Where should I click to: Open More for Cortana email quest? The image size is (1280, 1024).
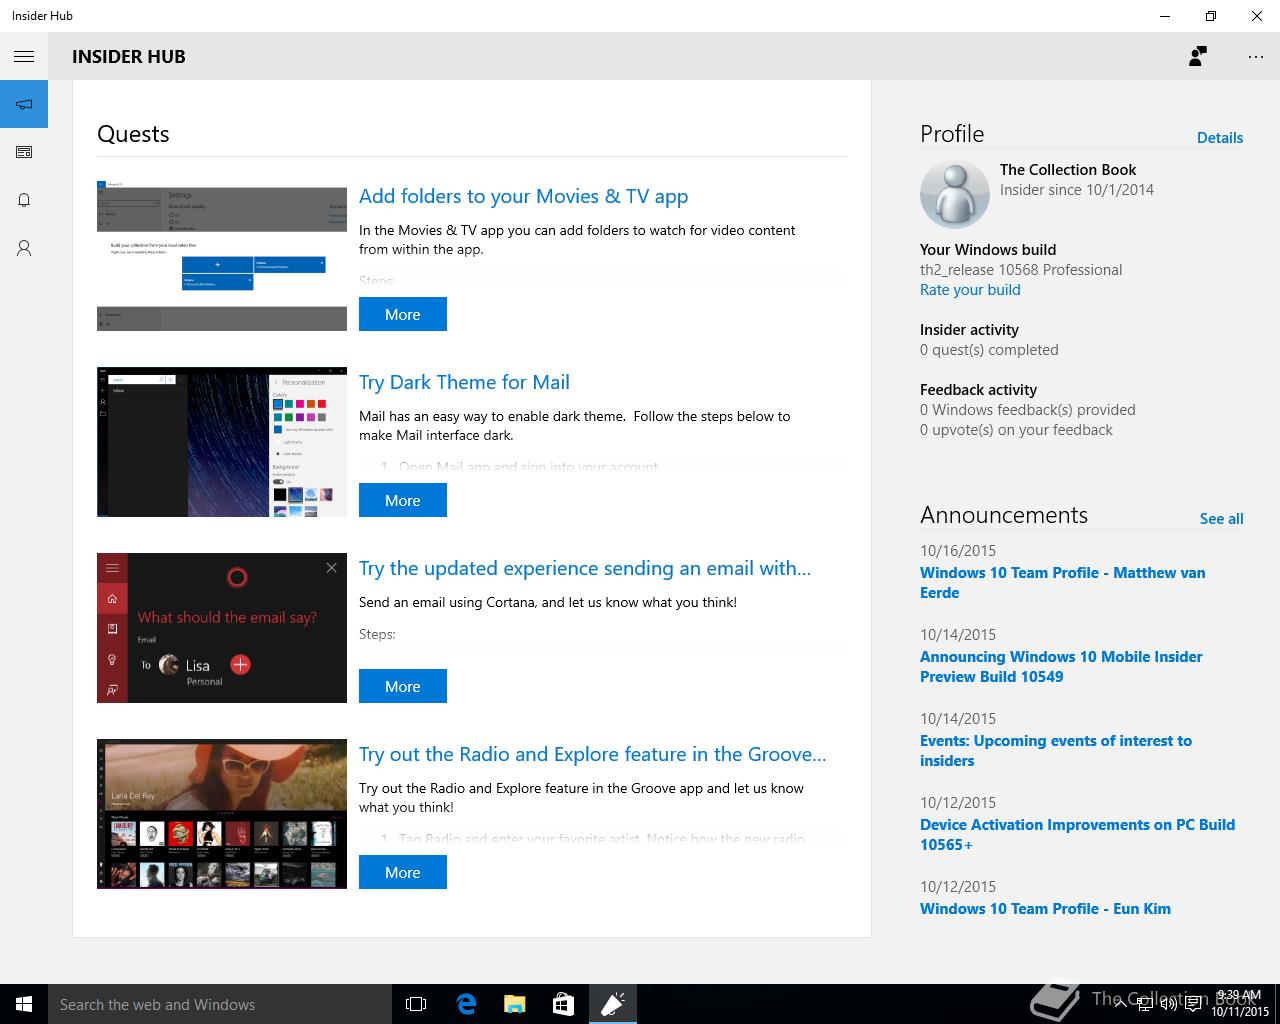point(403,686)
